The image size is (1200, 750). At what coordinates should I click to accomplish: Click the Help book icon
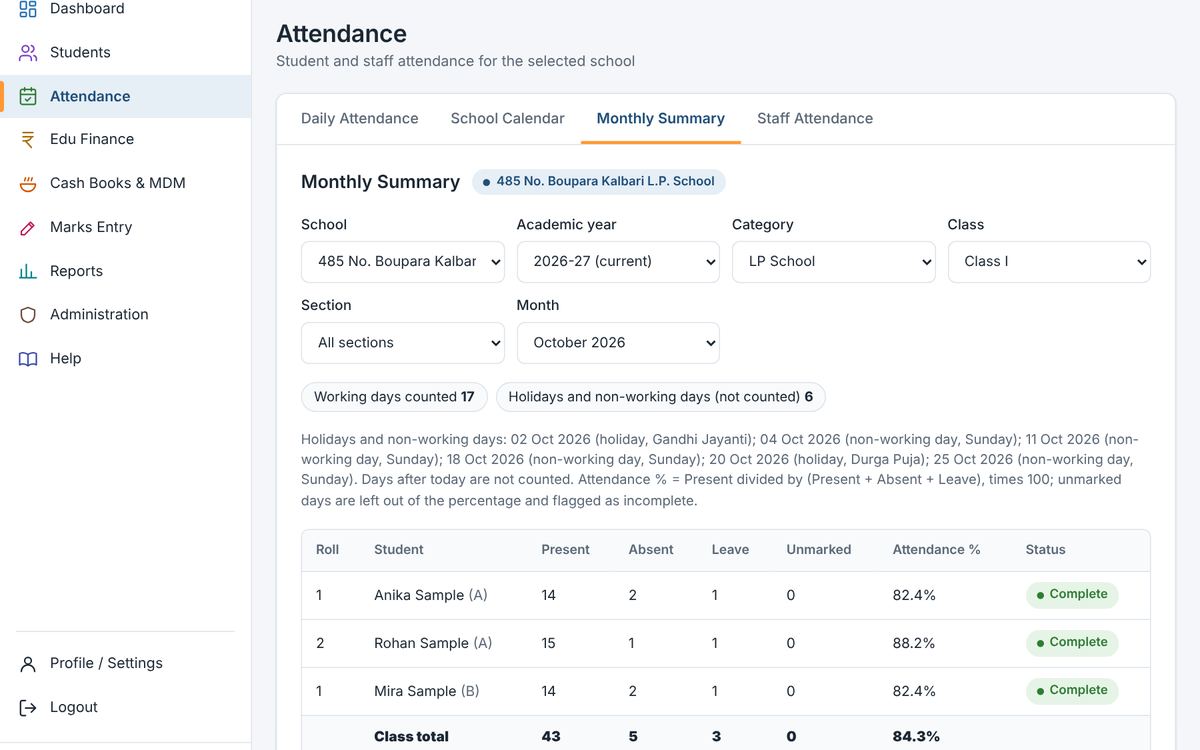click(28, 358)
